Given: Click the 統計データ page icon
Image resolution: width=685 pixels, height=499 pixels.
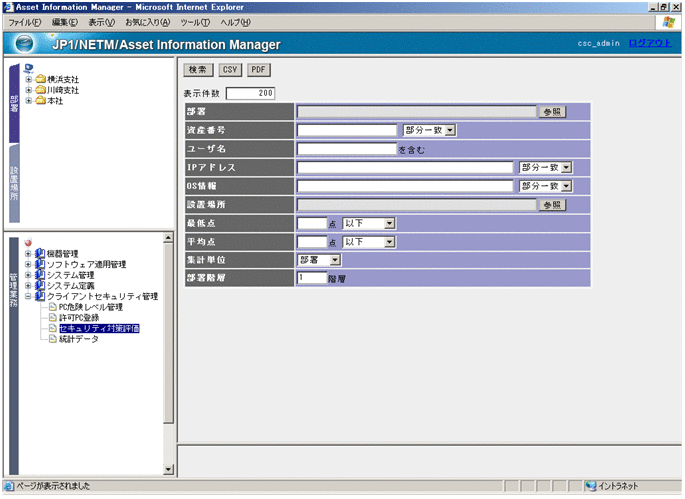Looking at the screenshot, I should (53, 340).
